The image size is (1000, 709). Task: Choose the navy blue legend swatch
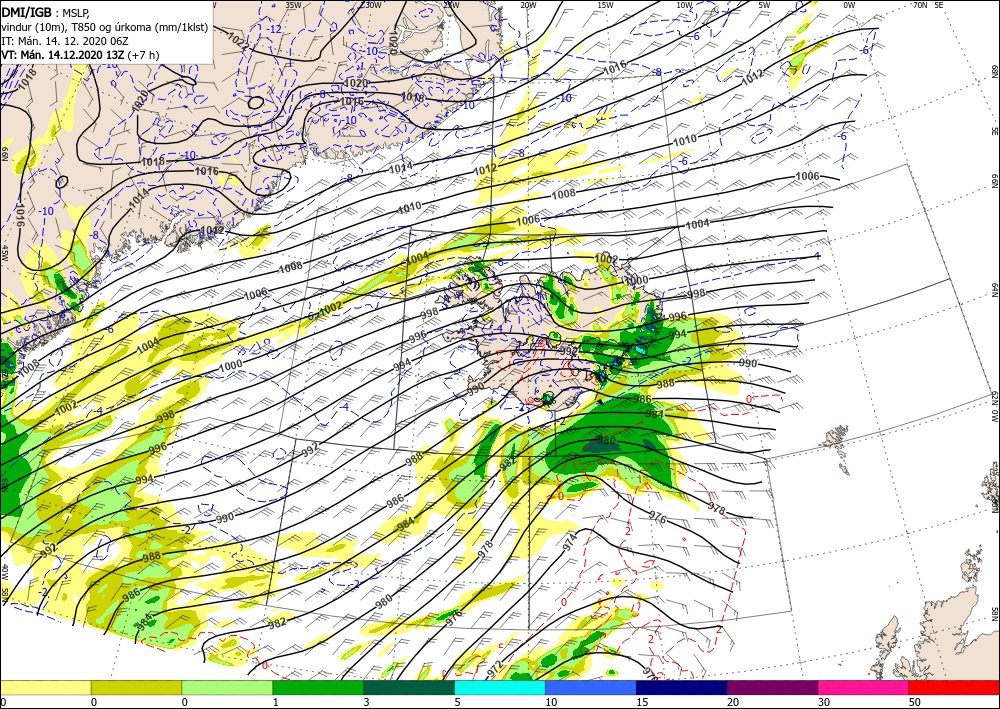682,687
